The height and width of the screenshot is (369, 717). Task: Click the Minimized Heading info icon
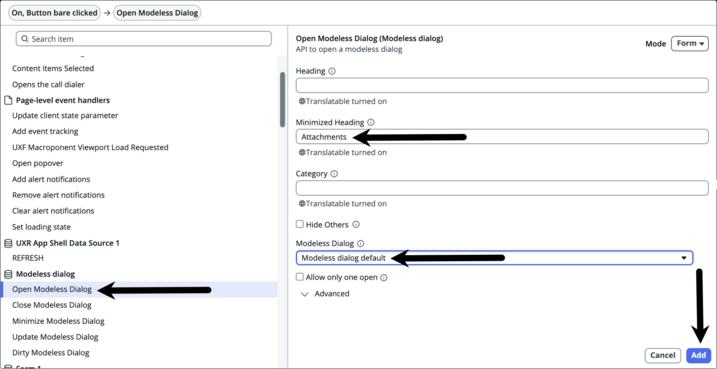371,123
